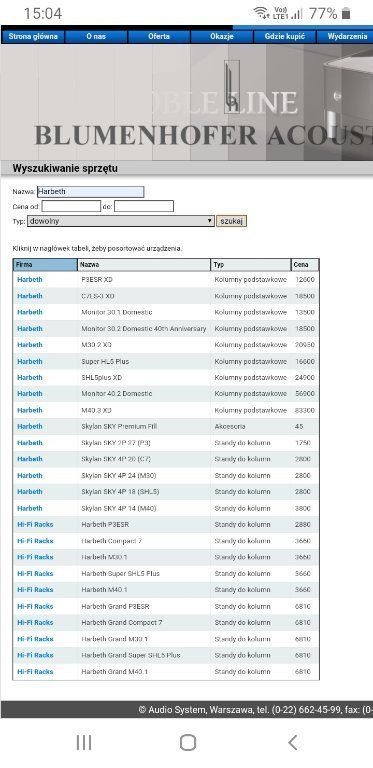Viewport: 373px width, 768px height.
Task: Open Hi-Fi Racks link for Harbeth P3ESR row
Action: pos(35,525)
